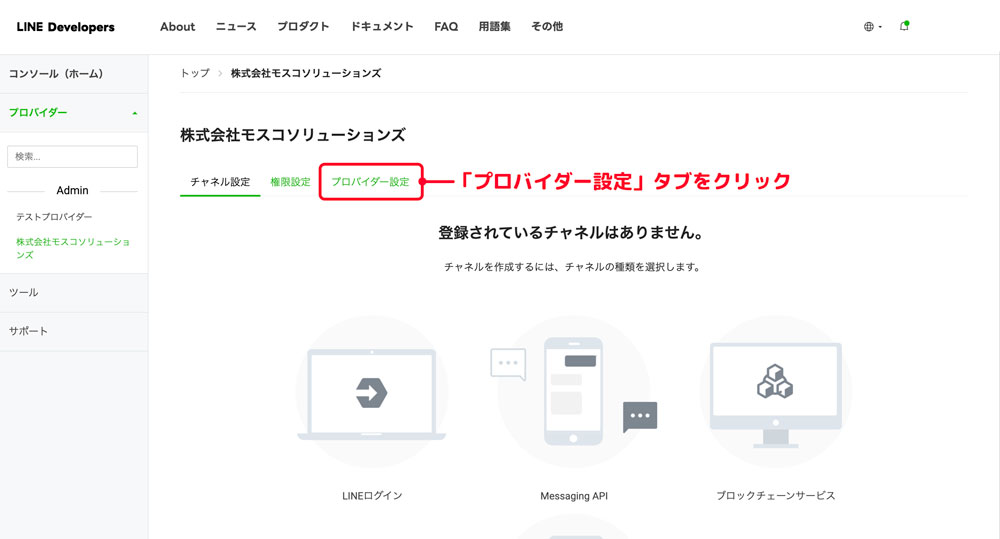Screen dimensions: 1000x539
Task: Click the Messaging API phone icon
Action: click(x=573, y=392)
